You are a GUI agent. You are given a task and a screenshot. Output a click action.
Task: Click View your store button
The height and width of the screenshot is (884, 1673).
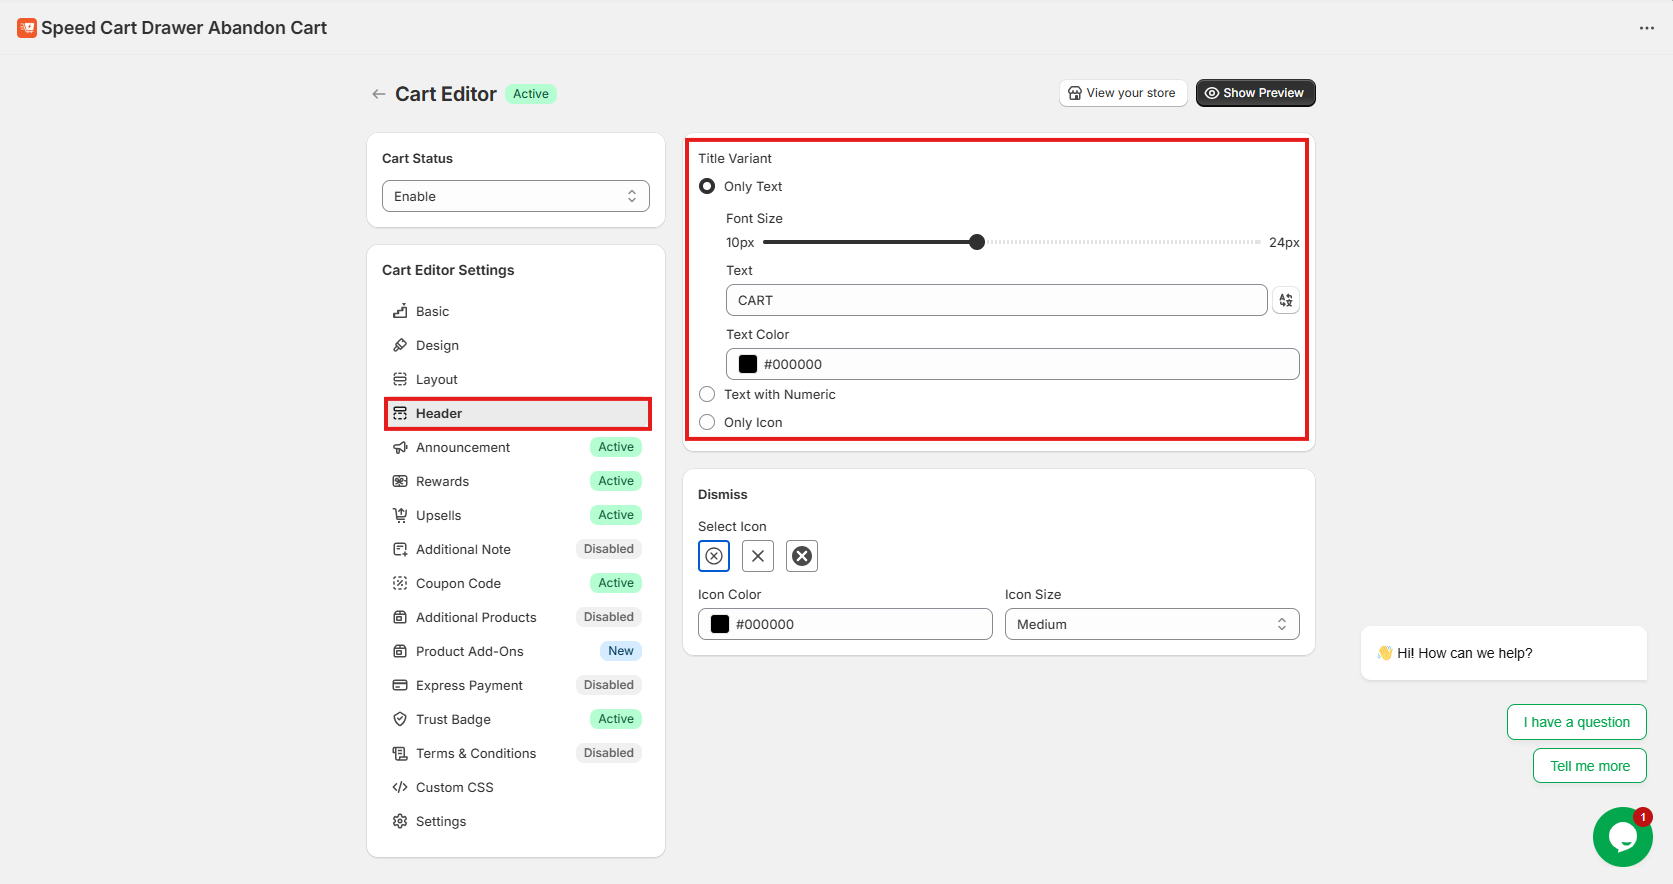point(1122,93)
